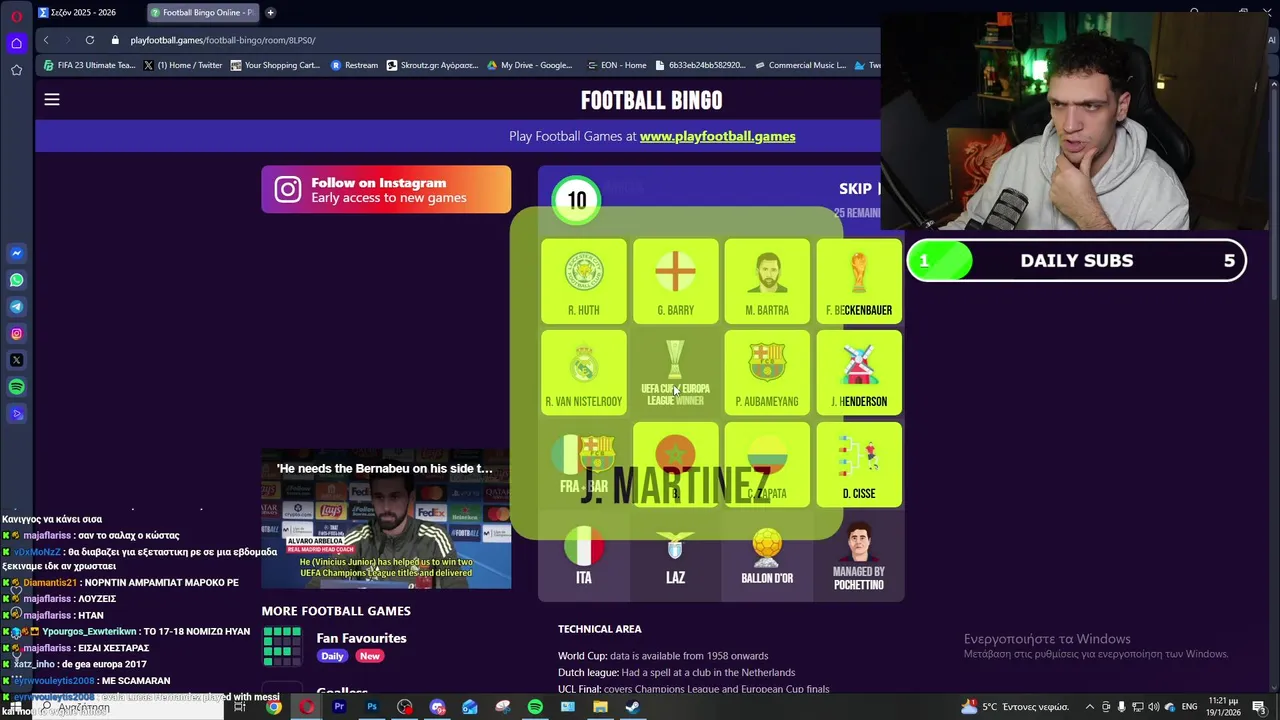Click the taskbar weather widget 5°C
Screen dimensions: 1280x720
pyautogui.click(x=1015, y=707)
